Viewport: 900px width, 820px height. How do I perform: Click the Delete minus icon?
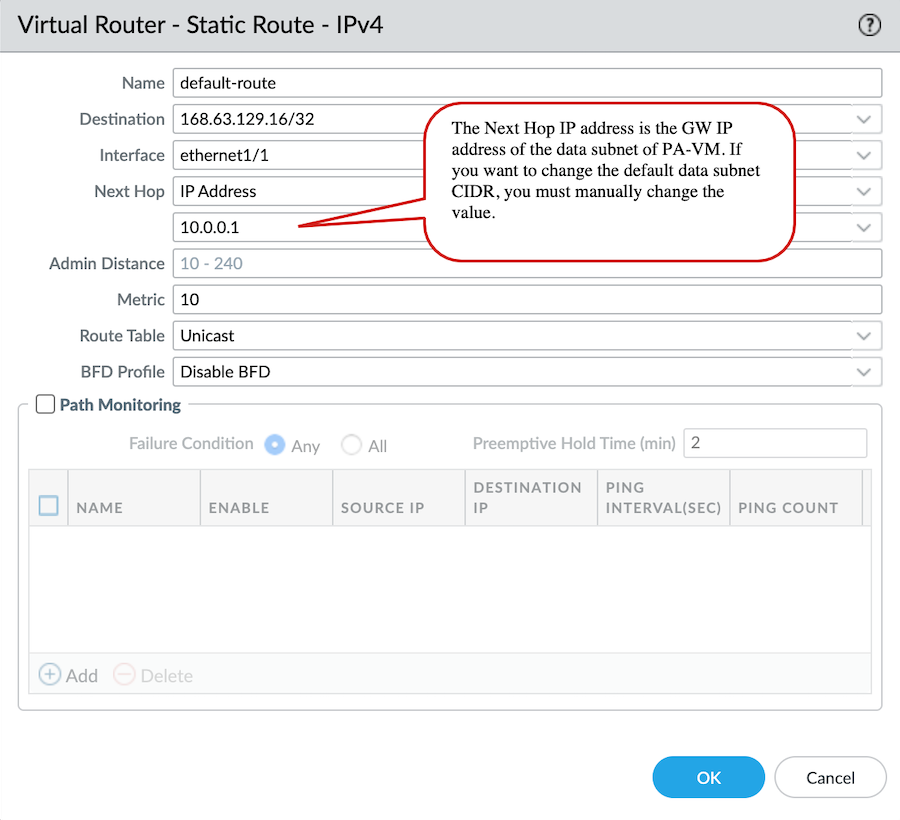[124, 675]
